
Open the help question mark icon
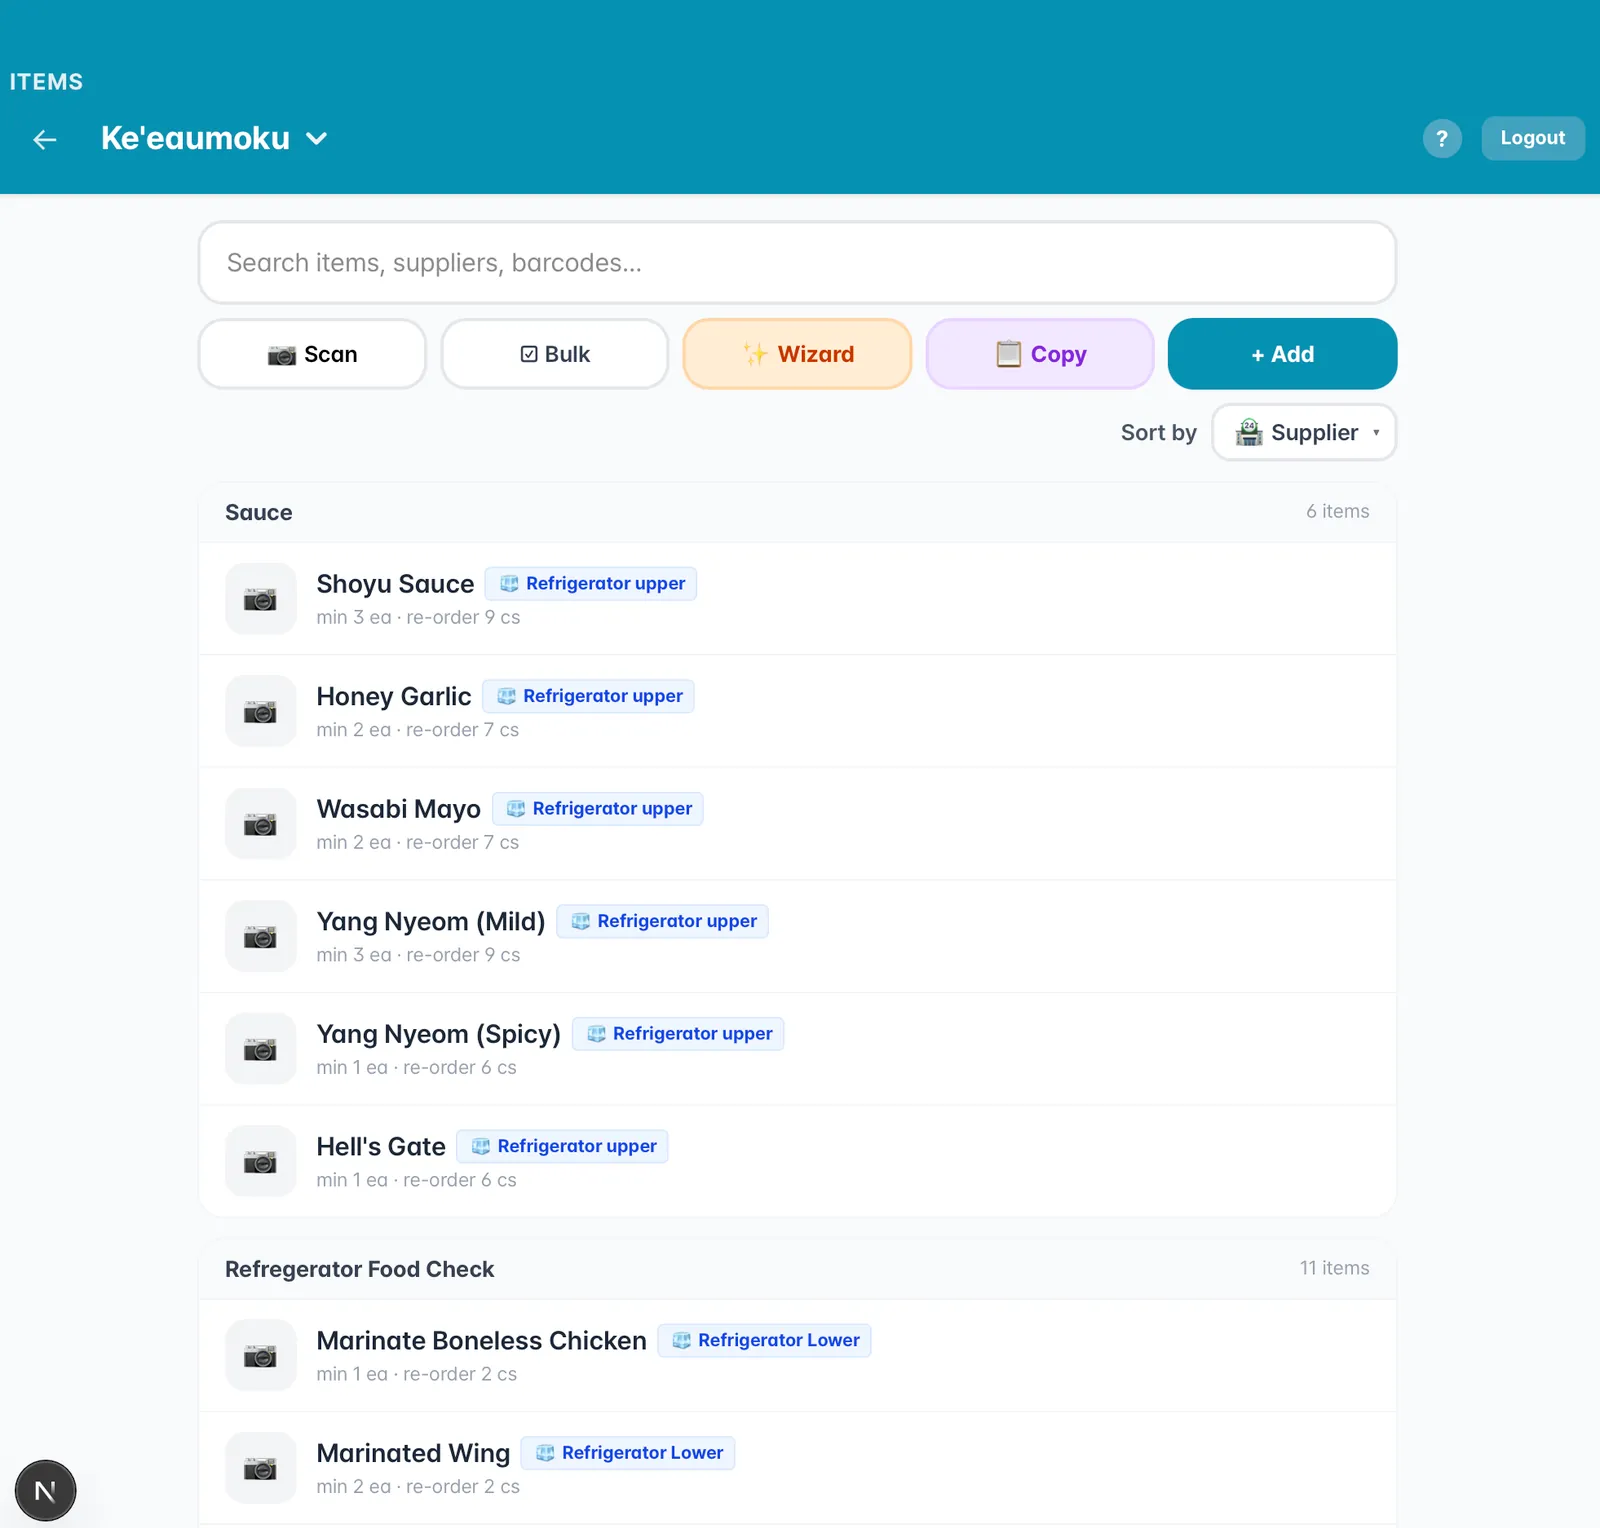click(x=1442, y=138)
